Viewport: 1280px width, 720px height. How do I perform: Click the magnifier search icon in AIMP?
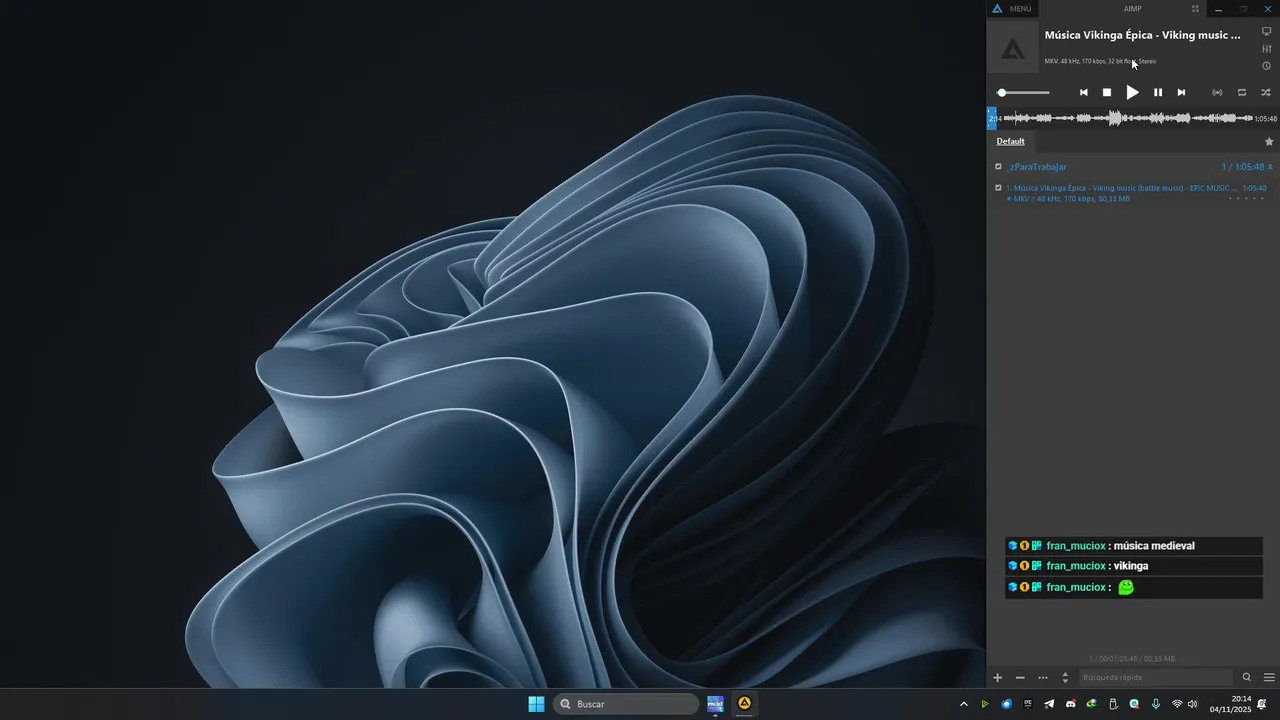click(1246, 678)
